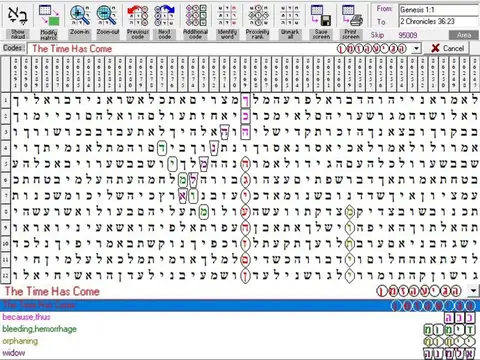Open the Modify matrix tool

click(x=49, y=16)
